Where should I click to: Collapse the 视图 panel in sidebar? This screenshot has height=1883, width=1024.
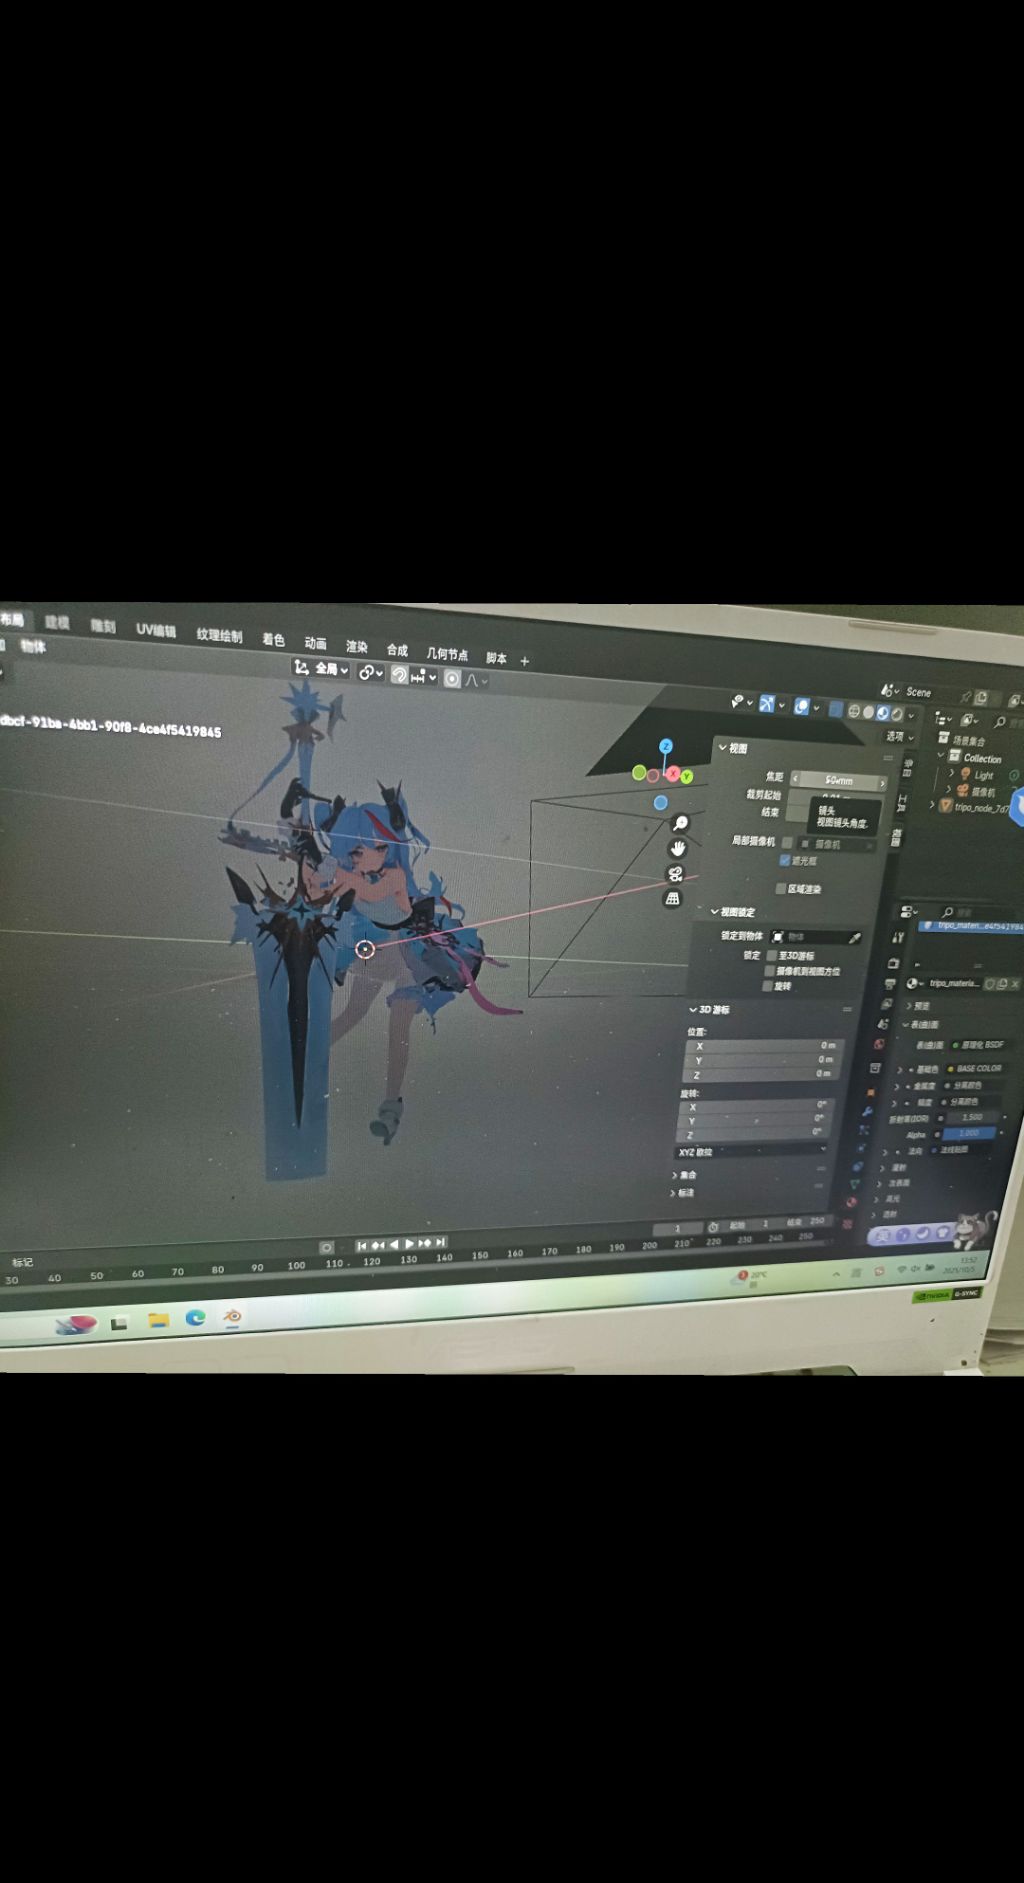pos(733,747)
